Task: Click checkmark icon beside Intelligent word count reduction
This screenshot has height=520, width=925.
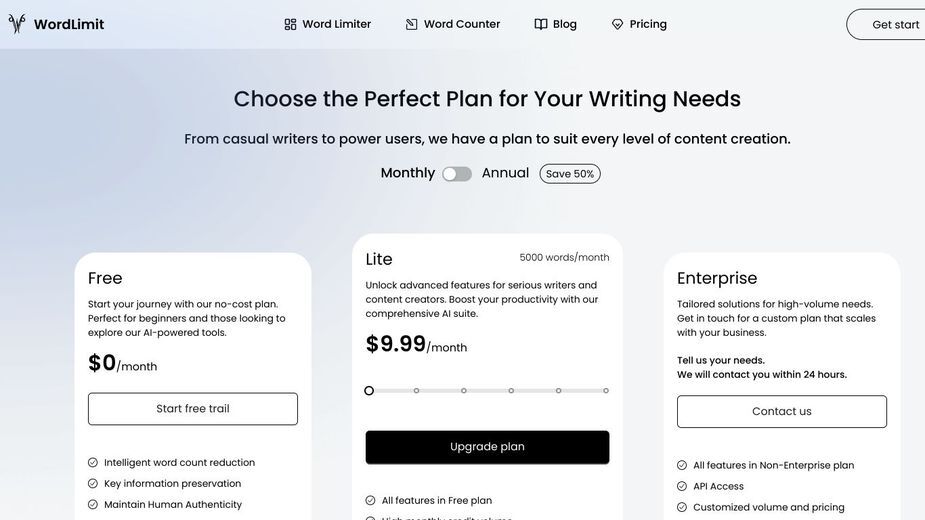Action: tap(93, 463)
